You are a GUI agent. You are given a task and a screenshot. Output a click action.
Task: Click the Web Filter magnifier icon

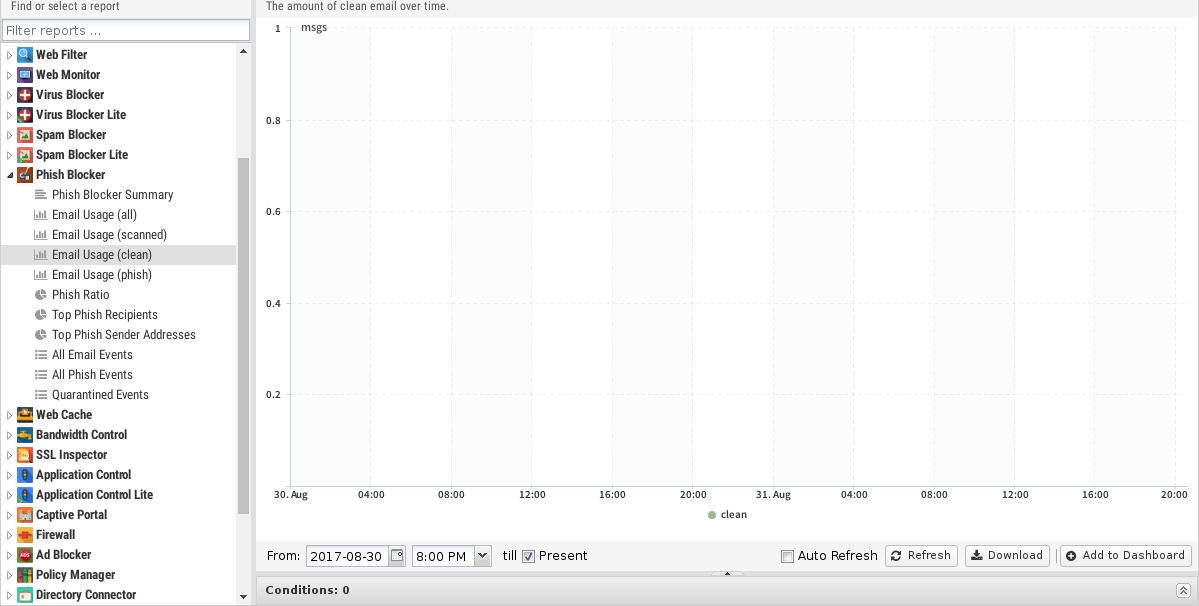pos(24,55)
